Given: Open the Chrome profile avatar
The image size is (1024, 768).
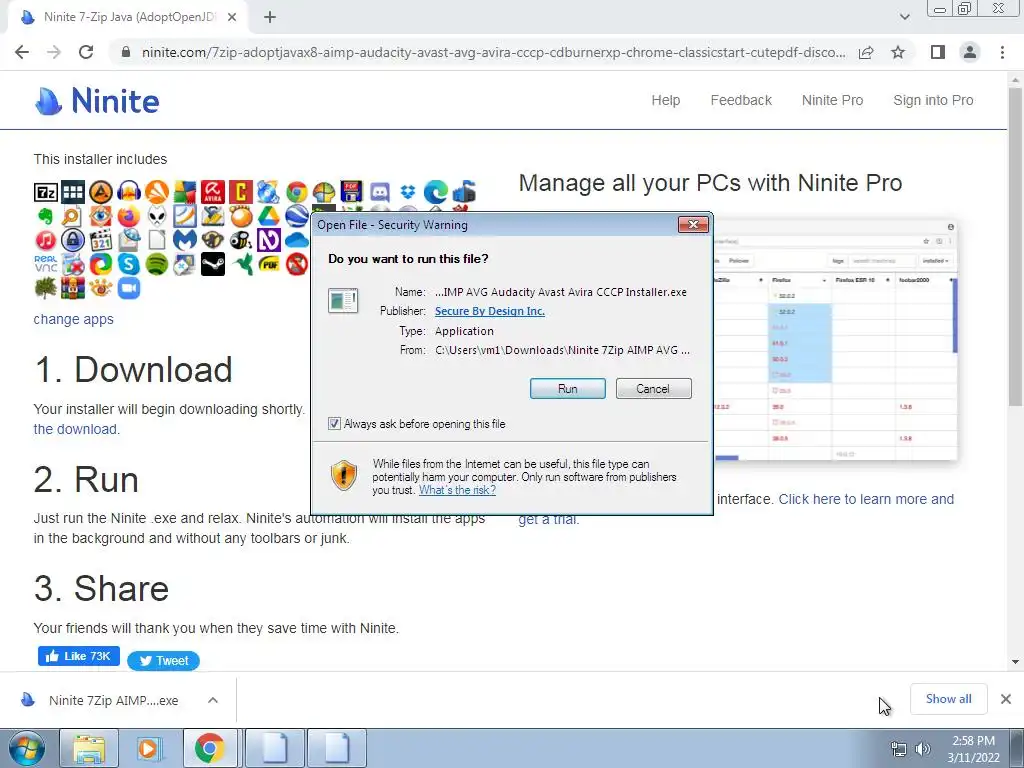Looking at the screenshot, I should click(970, 52).
